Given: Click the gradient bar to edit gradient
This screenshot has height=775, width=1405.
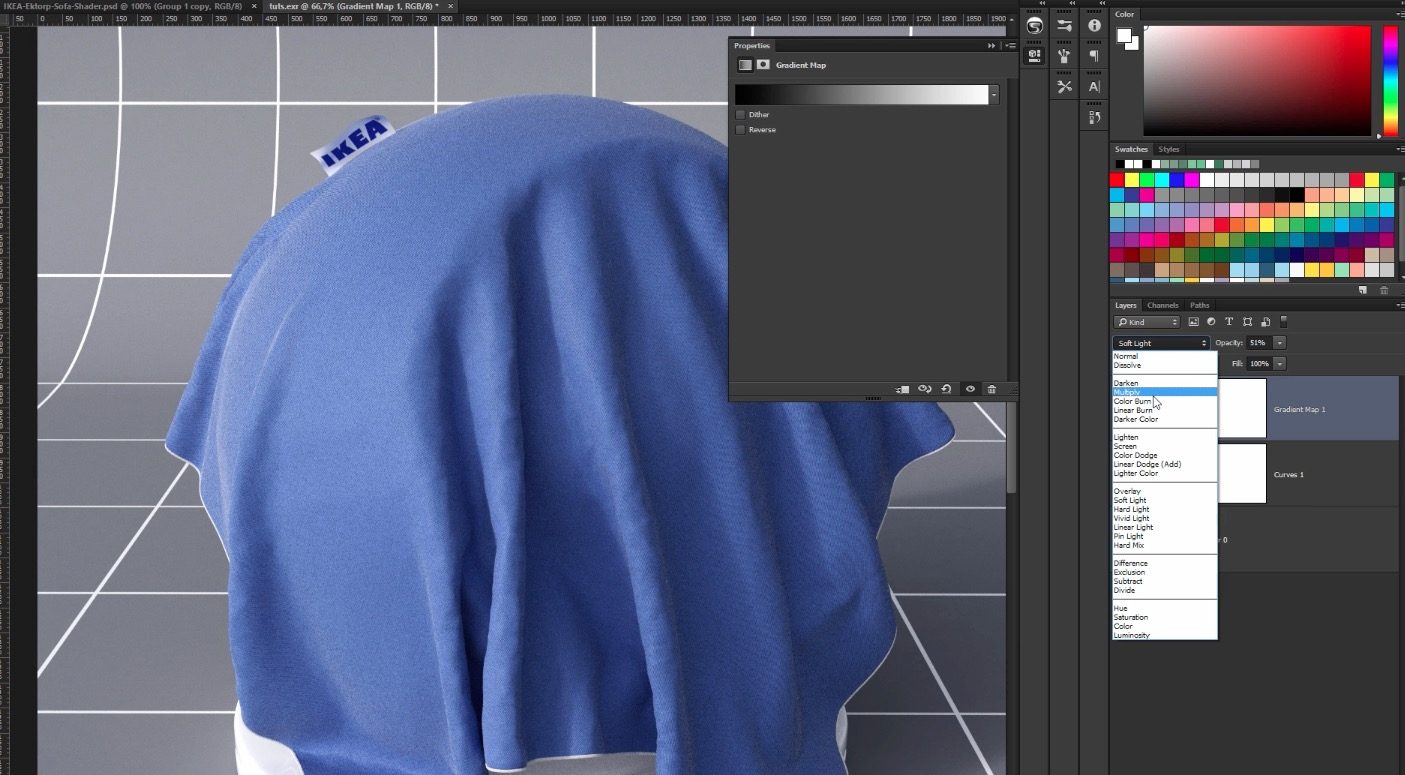Looking at the screenshot, I should (x=861, y=95).
